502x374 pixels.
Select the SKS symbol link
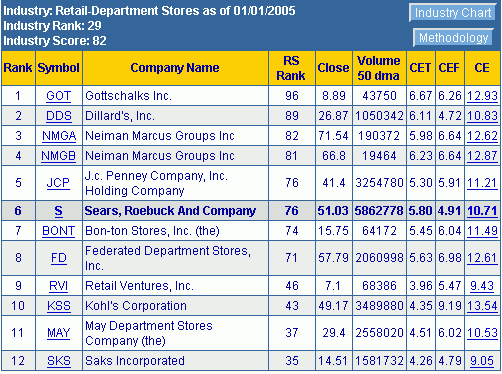pos(59,361)
